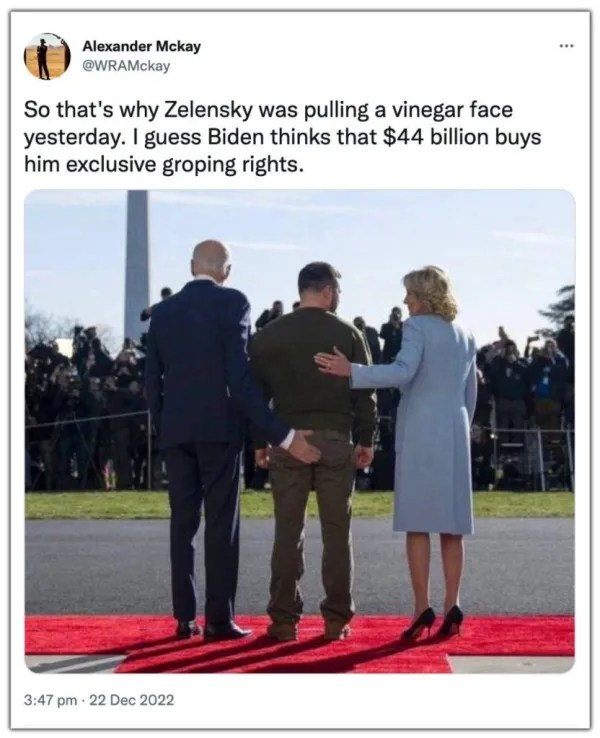Click the round profile avatar picture
This screenshot has height=738, width=600.
click(47, 56)
